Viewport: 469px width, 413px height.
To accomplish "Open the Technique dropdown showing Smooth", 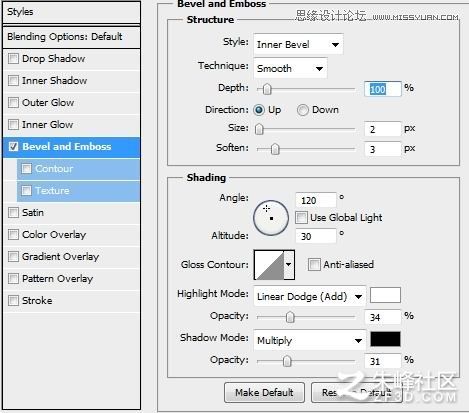I will (x=290, y=68).
